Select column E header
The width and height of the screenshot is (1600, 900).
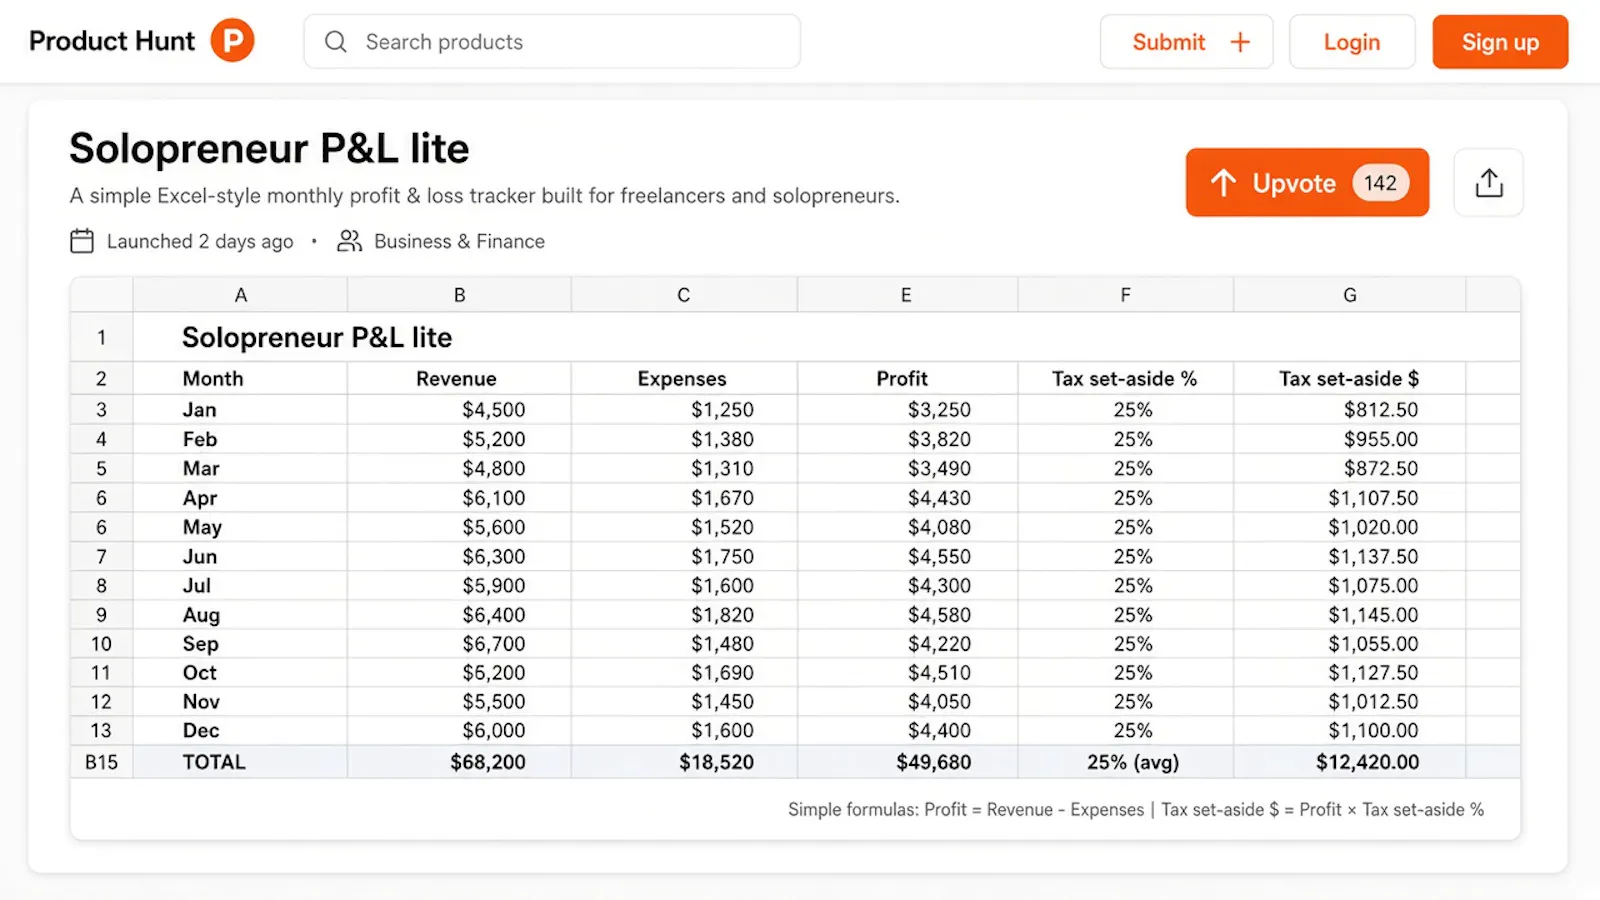click(906, 295)
